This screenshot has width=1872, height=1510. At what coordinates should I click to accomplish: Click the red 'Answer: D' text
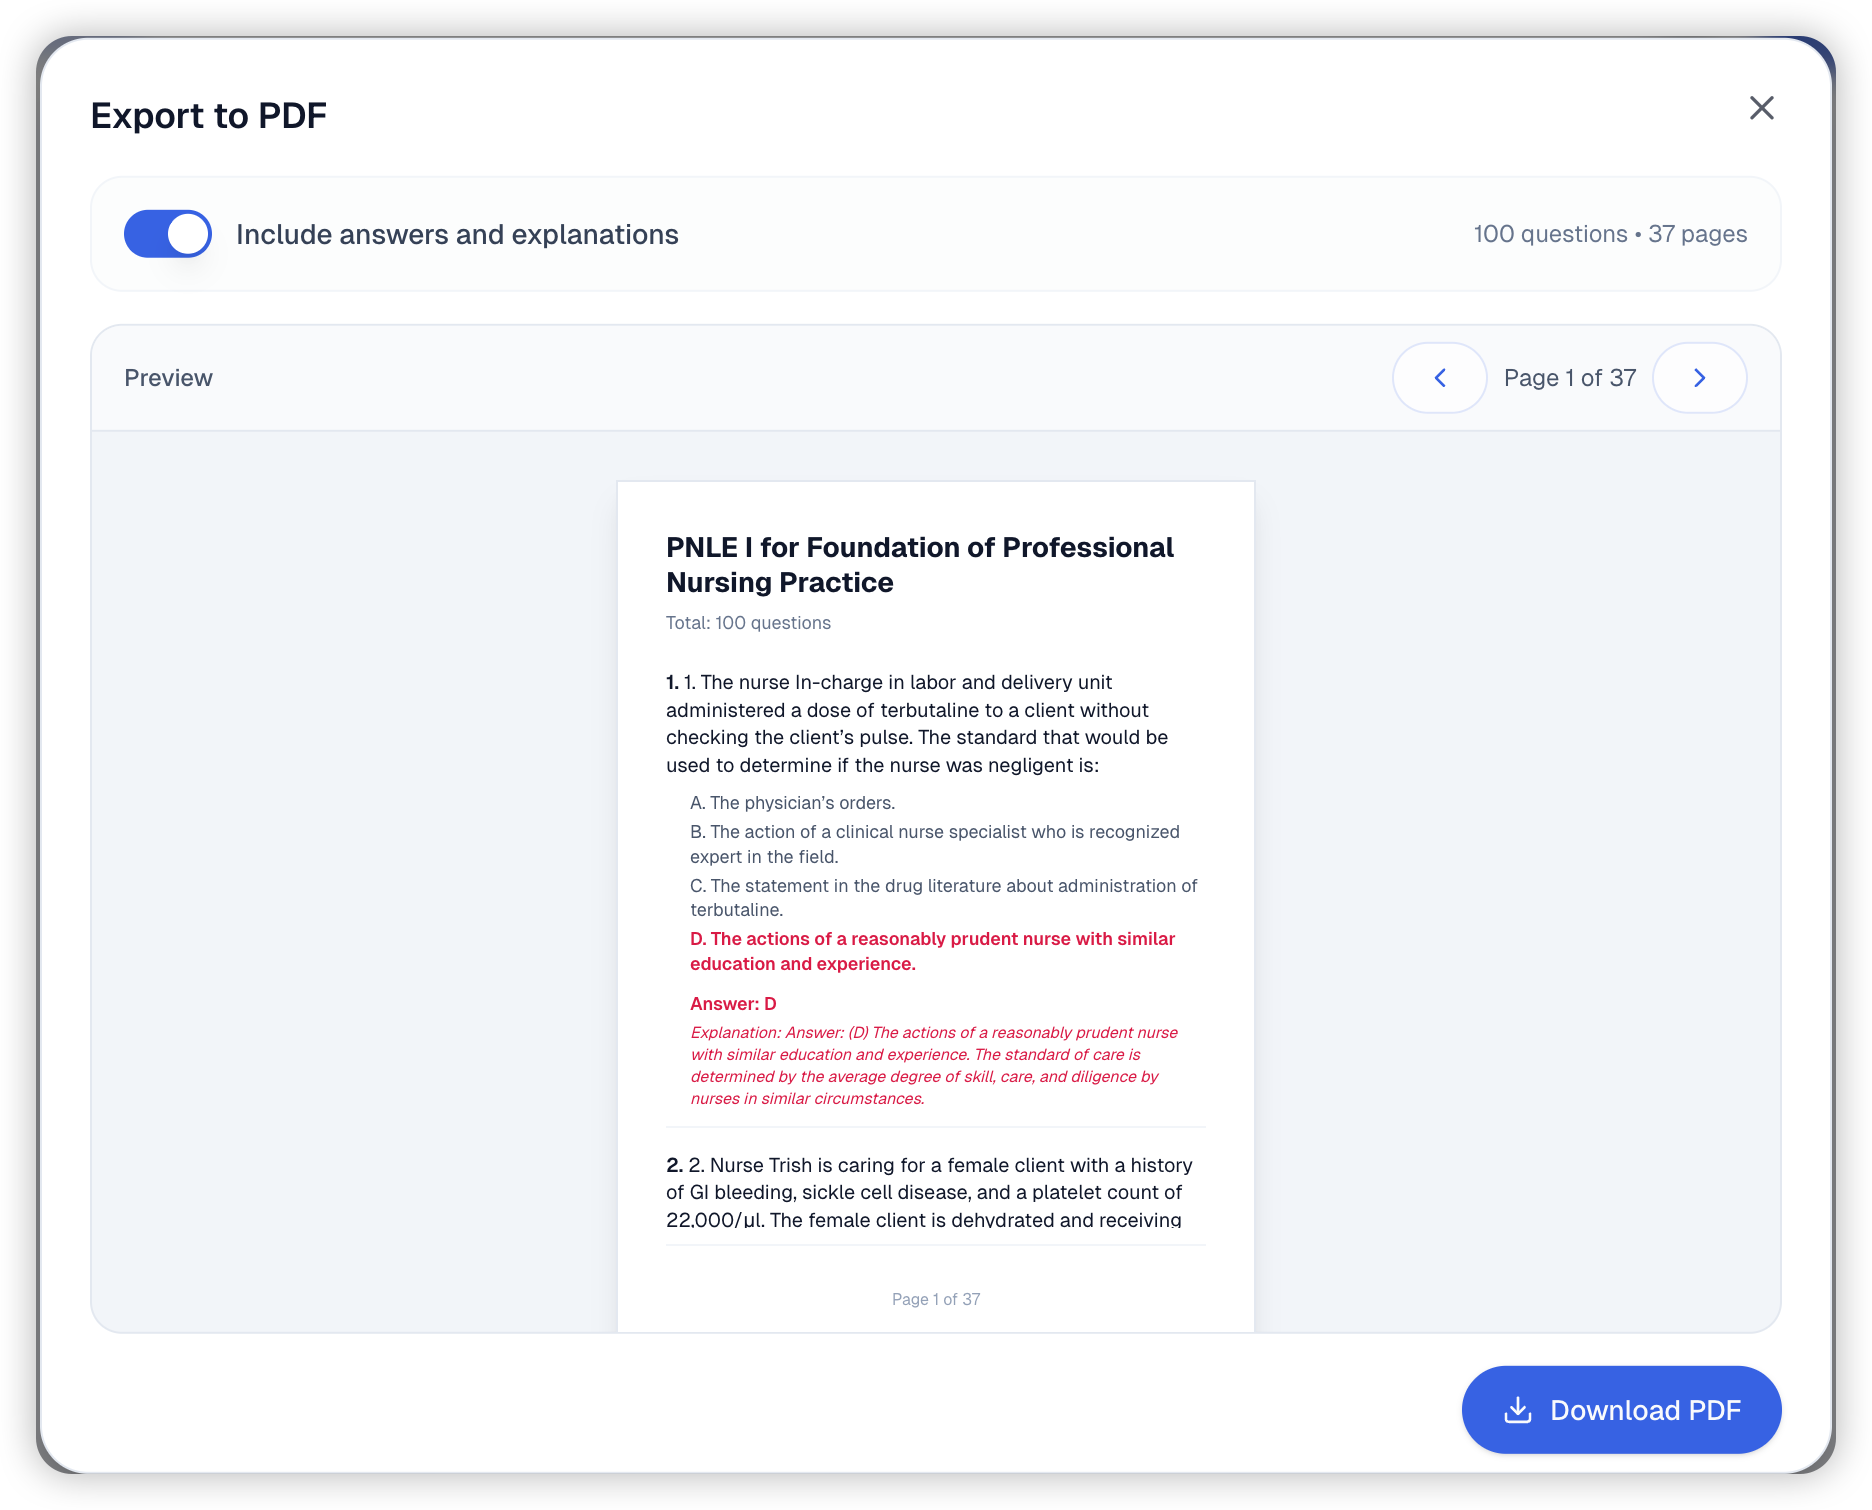coord(733,1004)
